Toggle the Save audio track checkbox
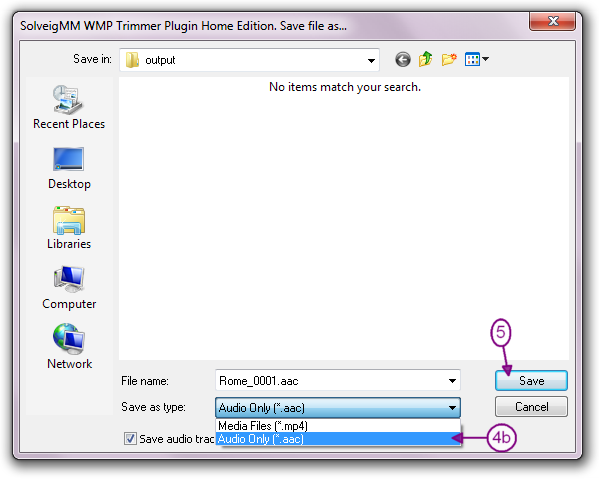Screen dimensions: 599x482 point(130,438)
